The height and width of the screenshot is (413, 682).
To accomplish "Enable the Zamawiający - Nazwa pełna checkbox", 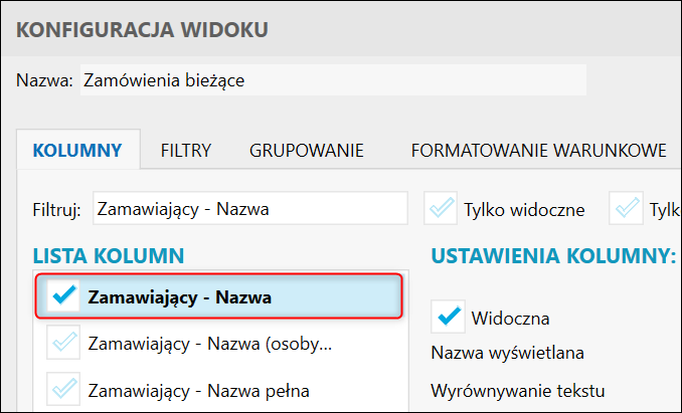I will coord(64,389).
